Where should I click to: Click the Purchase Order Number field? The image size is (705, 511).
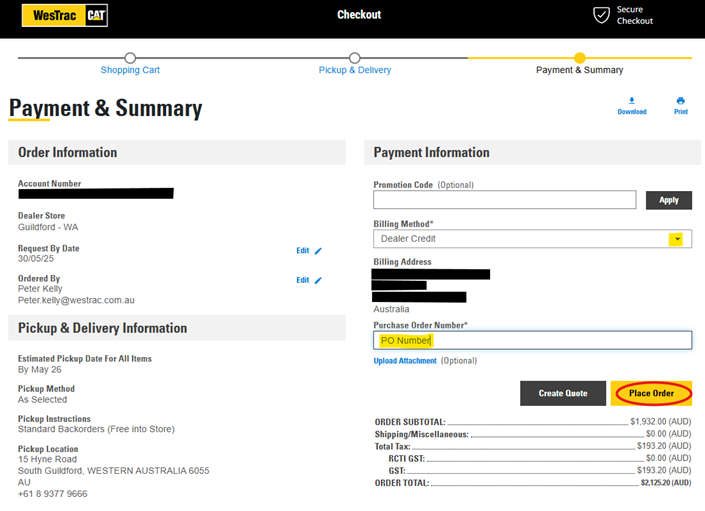(532, 341)
